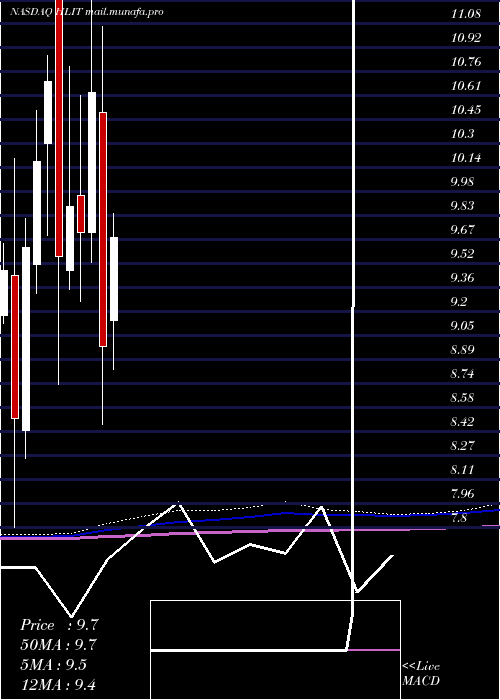Viewport: 500px width, 700px height.
Task: Click the 8.89 price axis label
Action: pos(463,350)
